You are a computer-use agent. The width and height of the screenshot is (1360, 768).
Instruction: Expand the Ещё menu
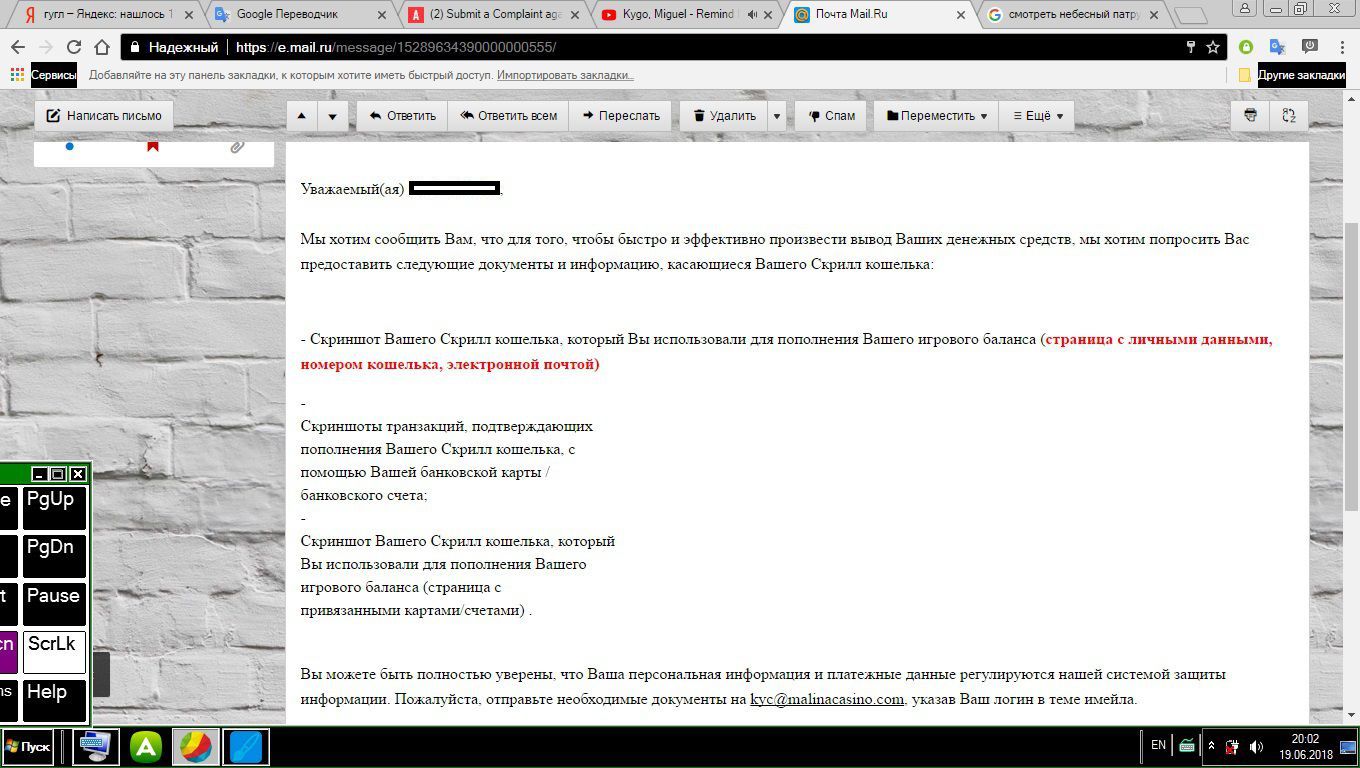[1038, 116]
